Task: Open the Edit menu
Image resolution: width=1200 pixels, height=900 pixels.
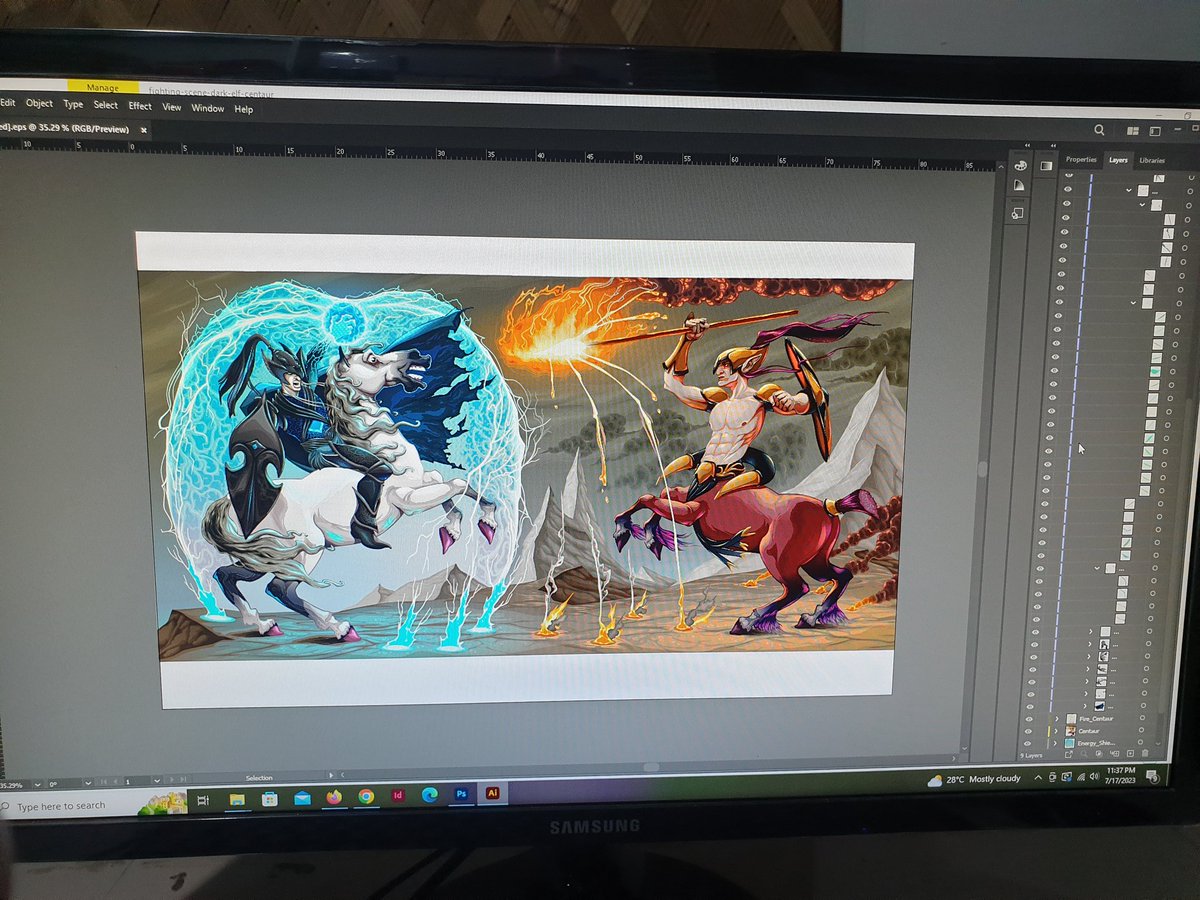Action: (x=7, y=102)
